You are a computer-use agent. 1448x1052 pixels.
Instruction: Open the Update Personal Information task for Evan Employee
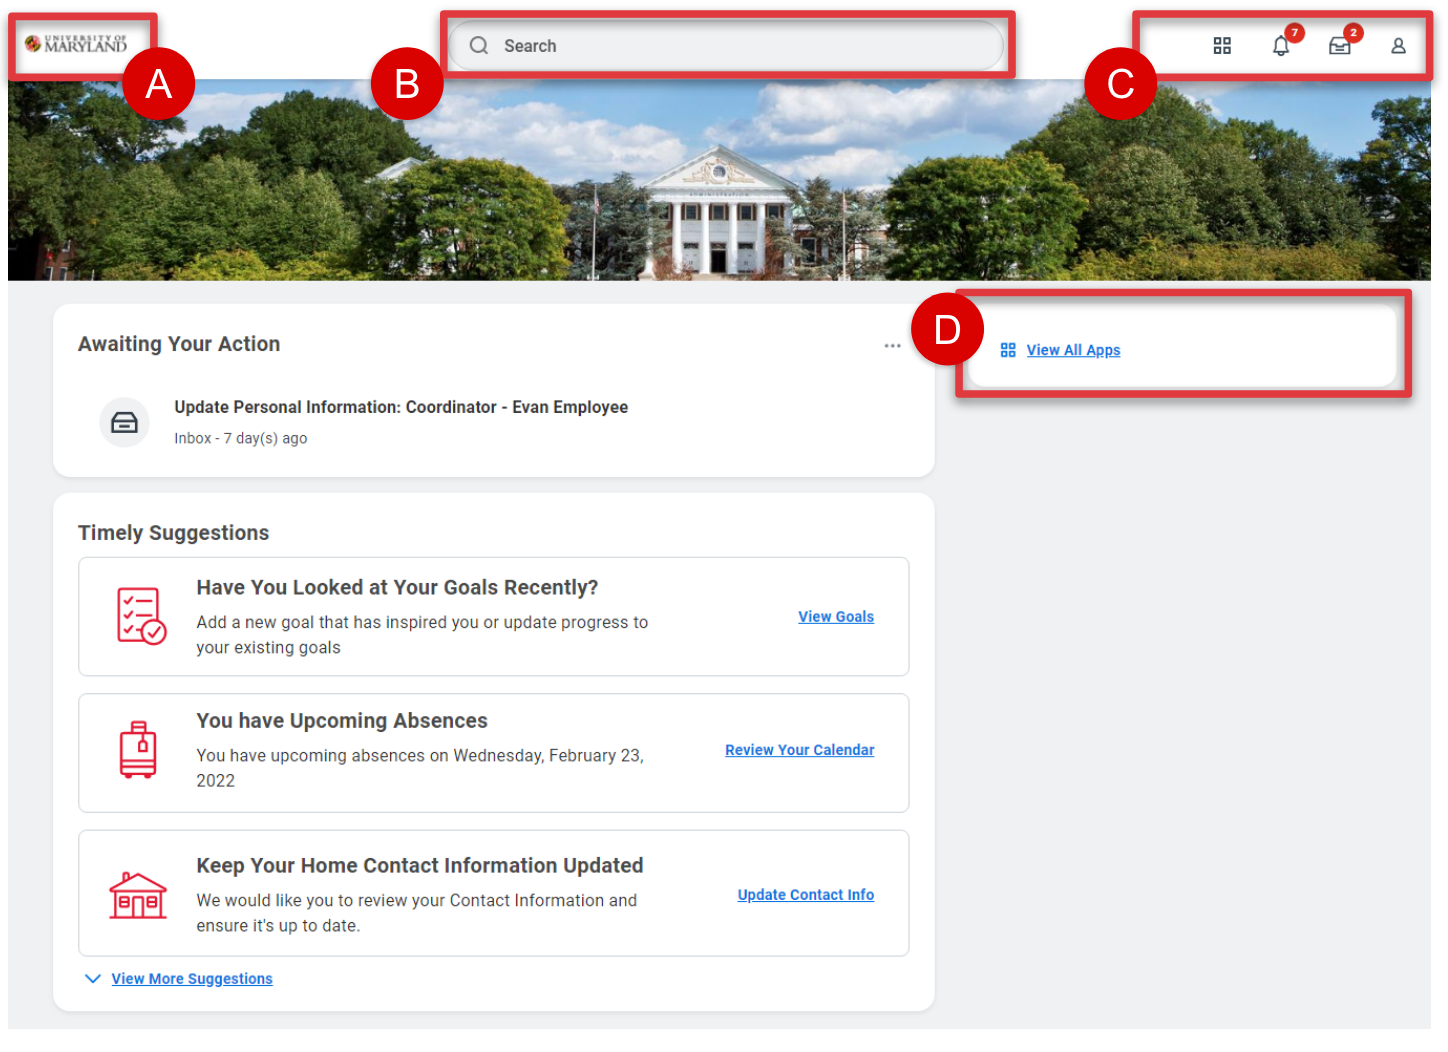[401, 407]
